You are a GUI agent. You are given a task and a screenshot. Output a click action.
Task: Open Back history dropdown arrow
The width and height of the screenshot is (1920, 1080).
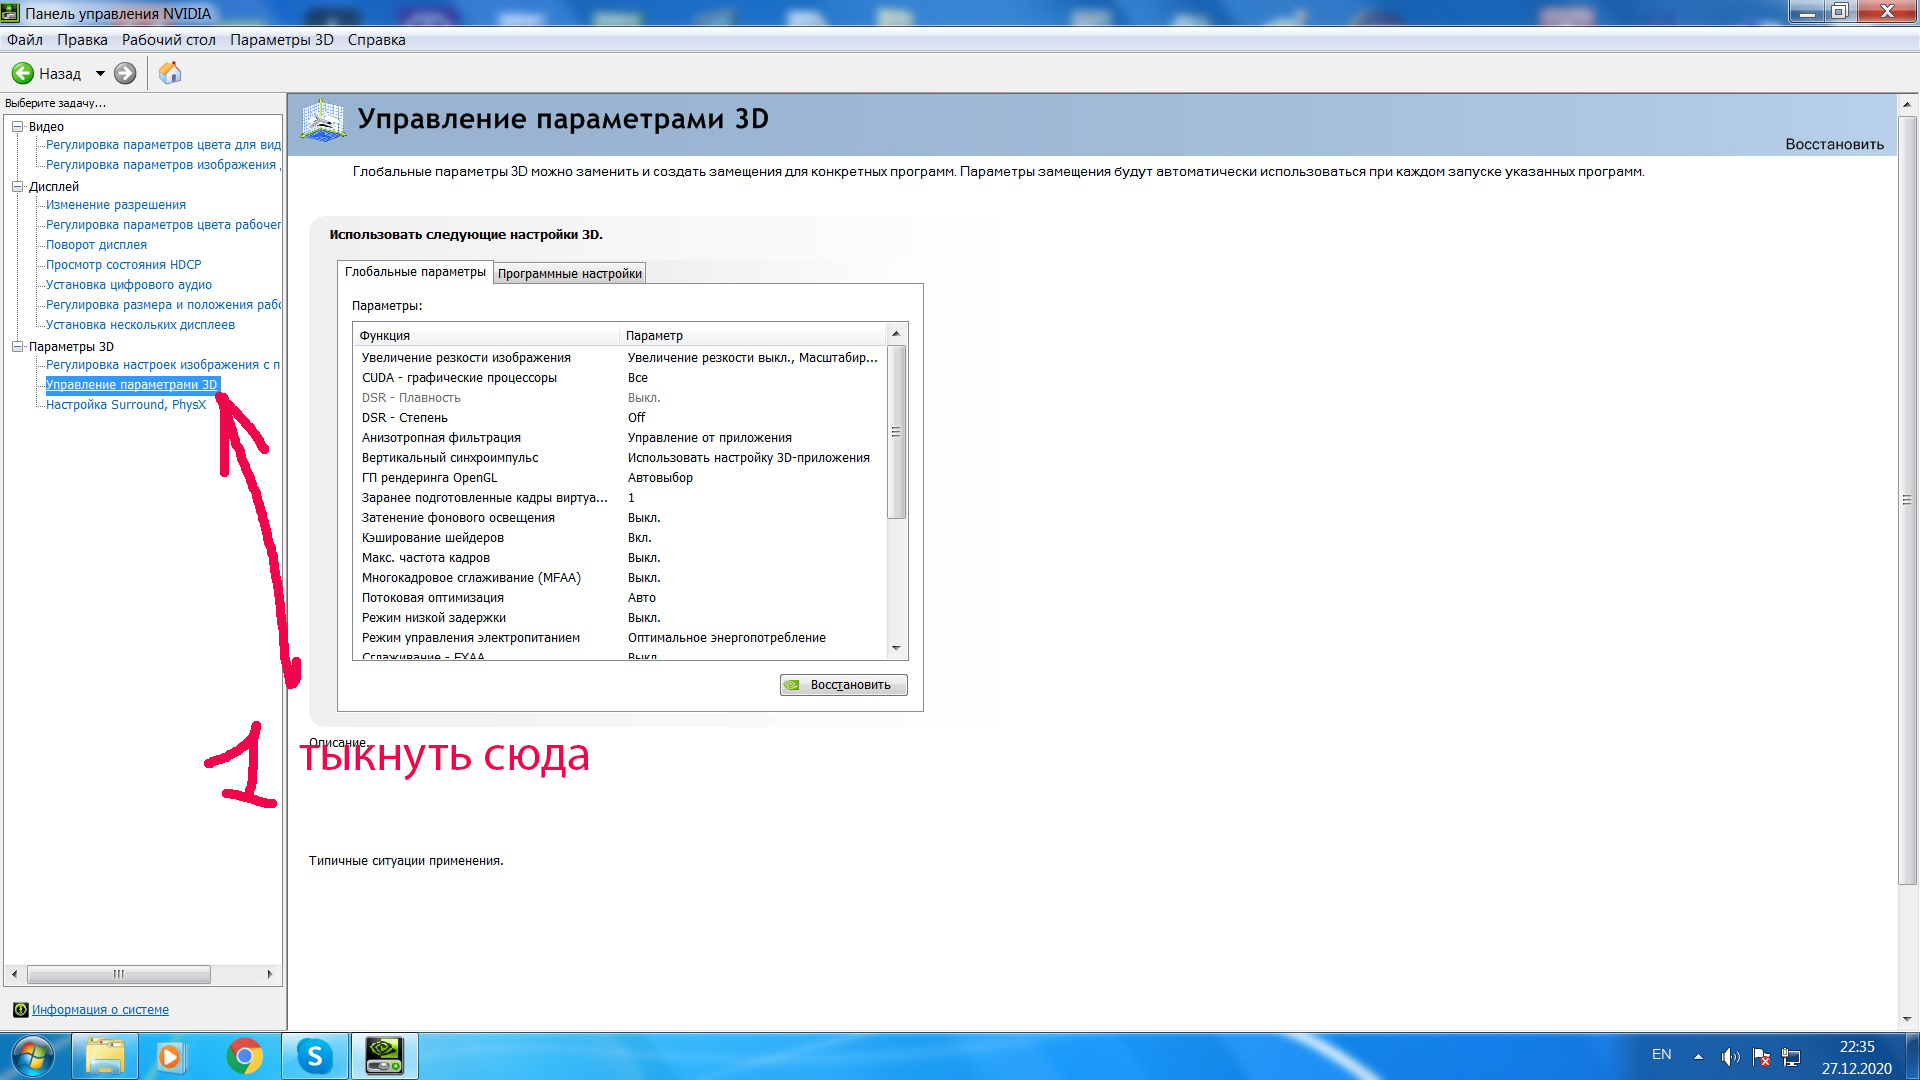pyautogui.click(x=100, y=73)
